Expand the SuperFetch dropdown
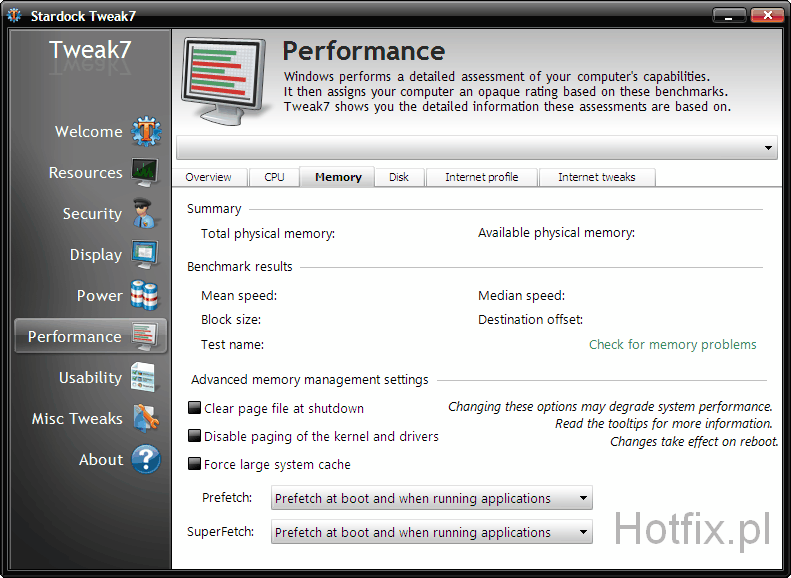The width and height of the screenshot is (791, 578). pyautogui.click(x=432, y=532)
